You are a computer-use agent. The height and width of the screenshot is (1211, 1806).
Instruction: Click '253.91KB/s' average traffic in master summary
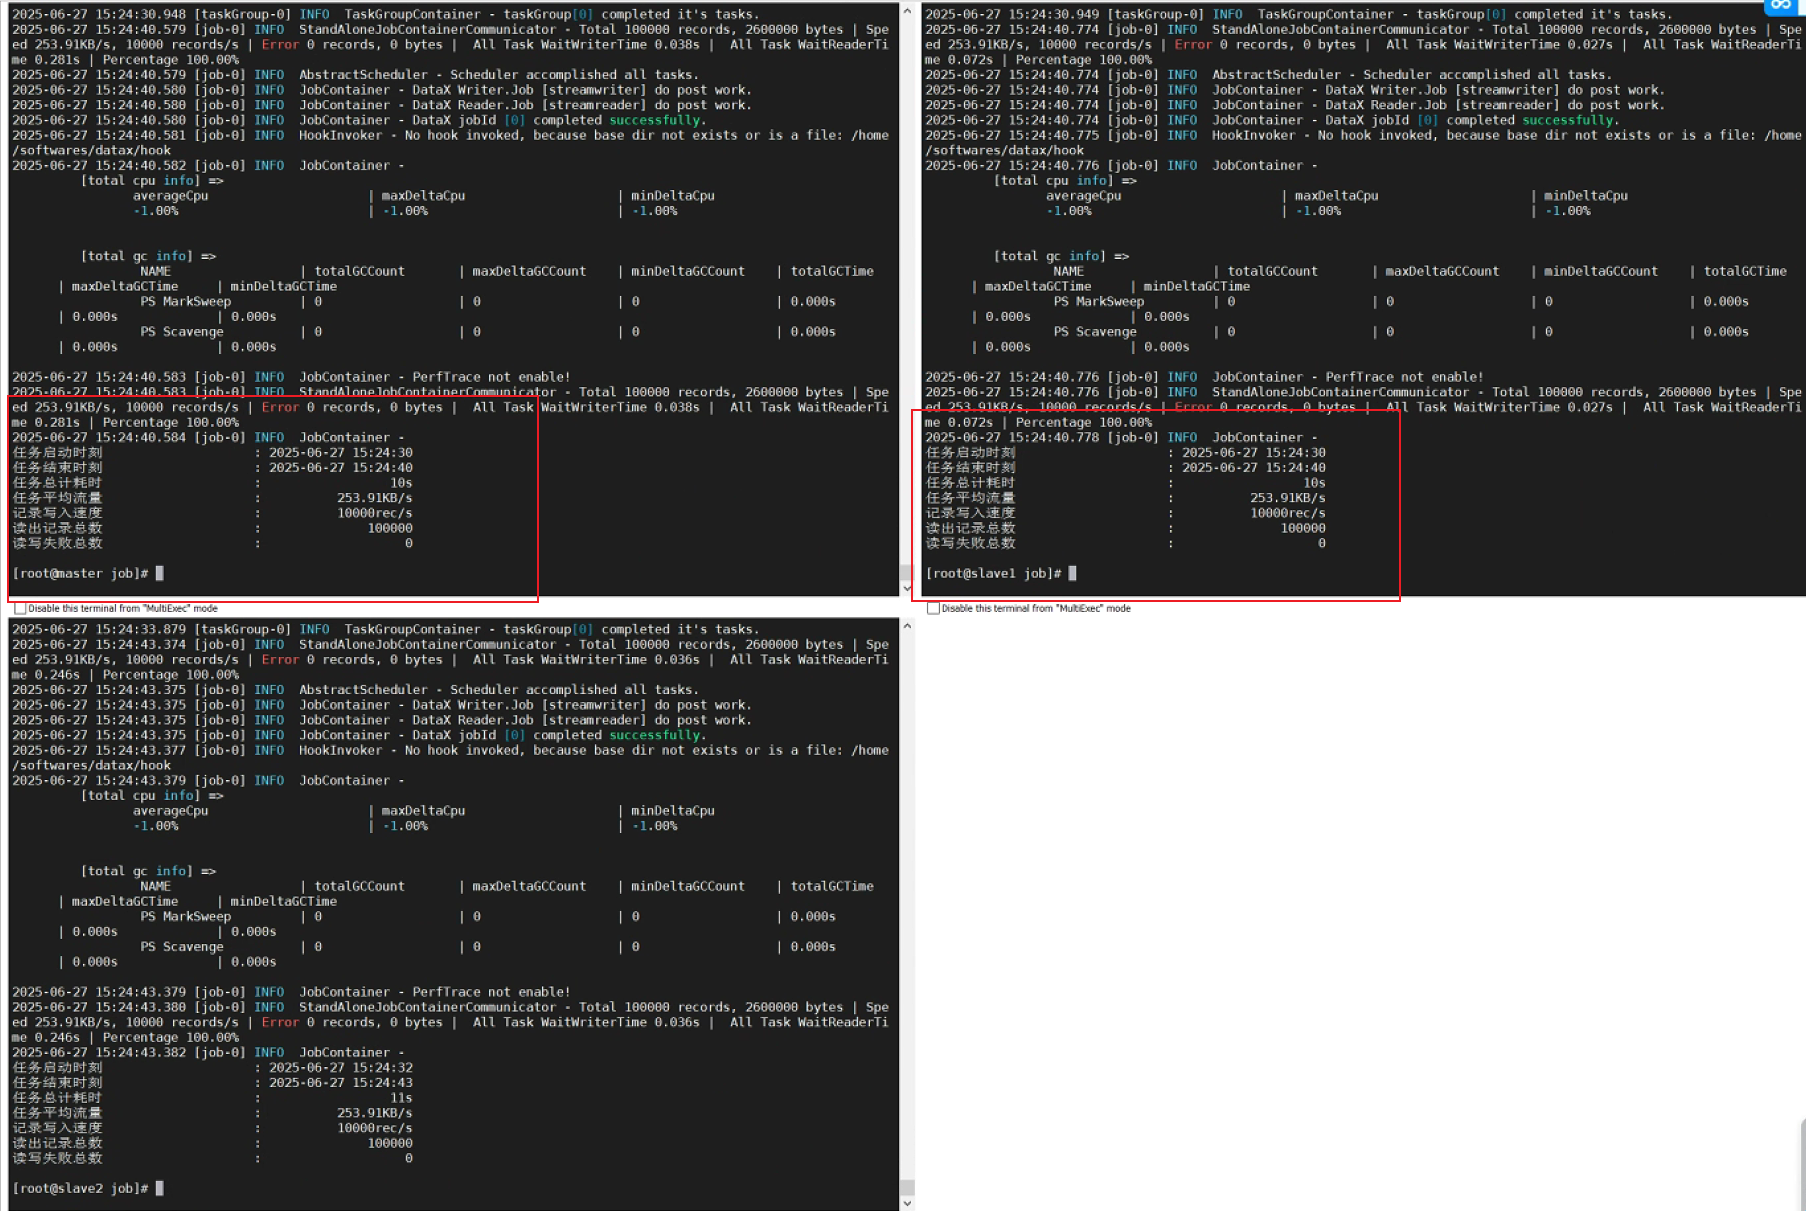[x=375, y=498]
